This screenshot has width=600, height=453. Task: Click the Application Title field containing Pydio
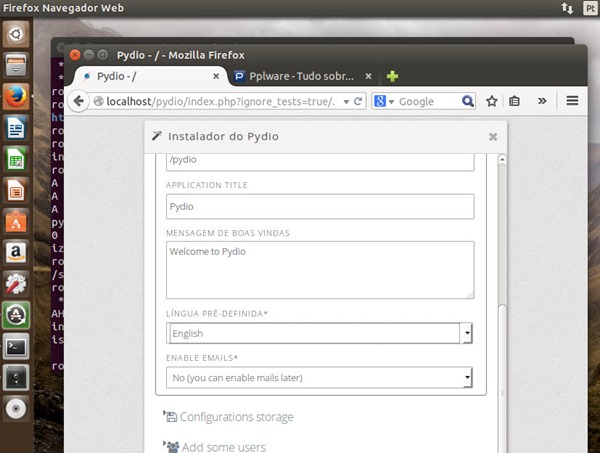point(320,207)
